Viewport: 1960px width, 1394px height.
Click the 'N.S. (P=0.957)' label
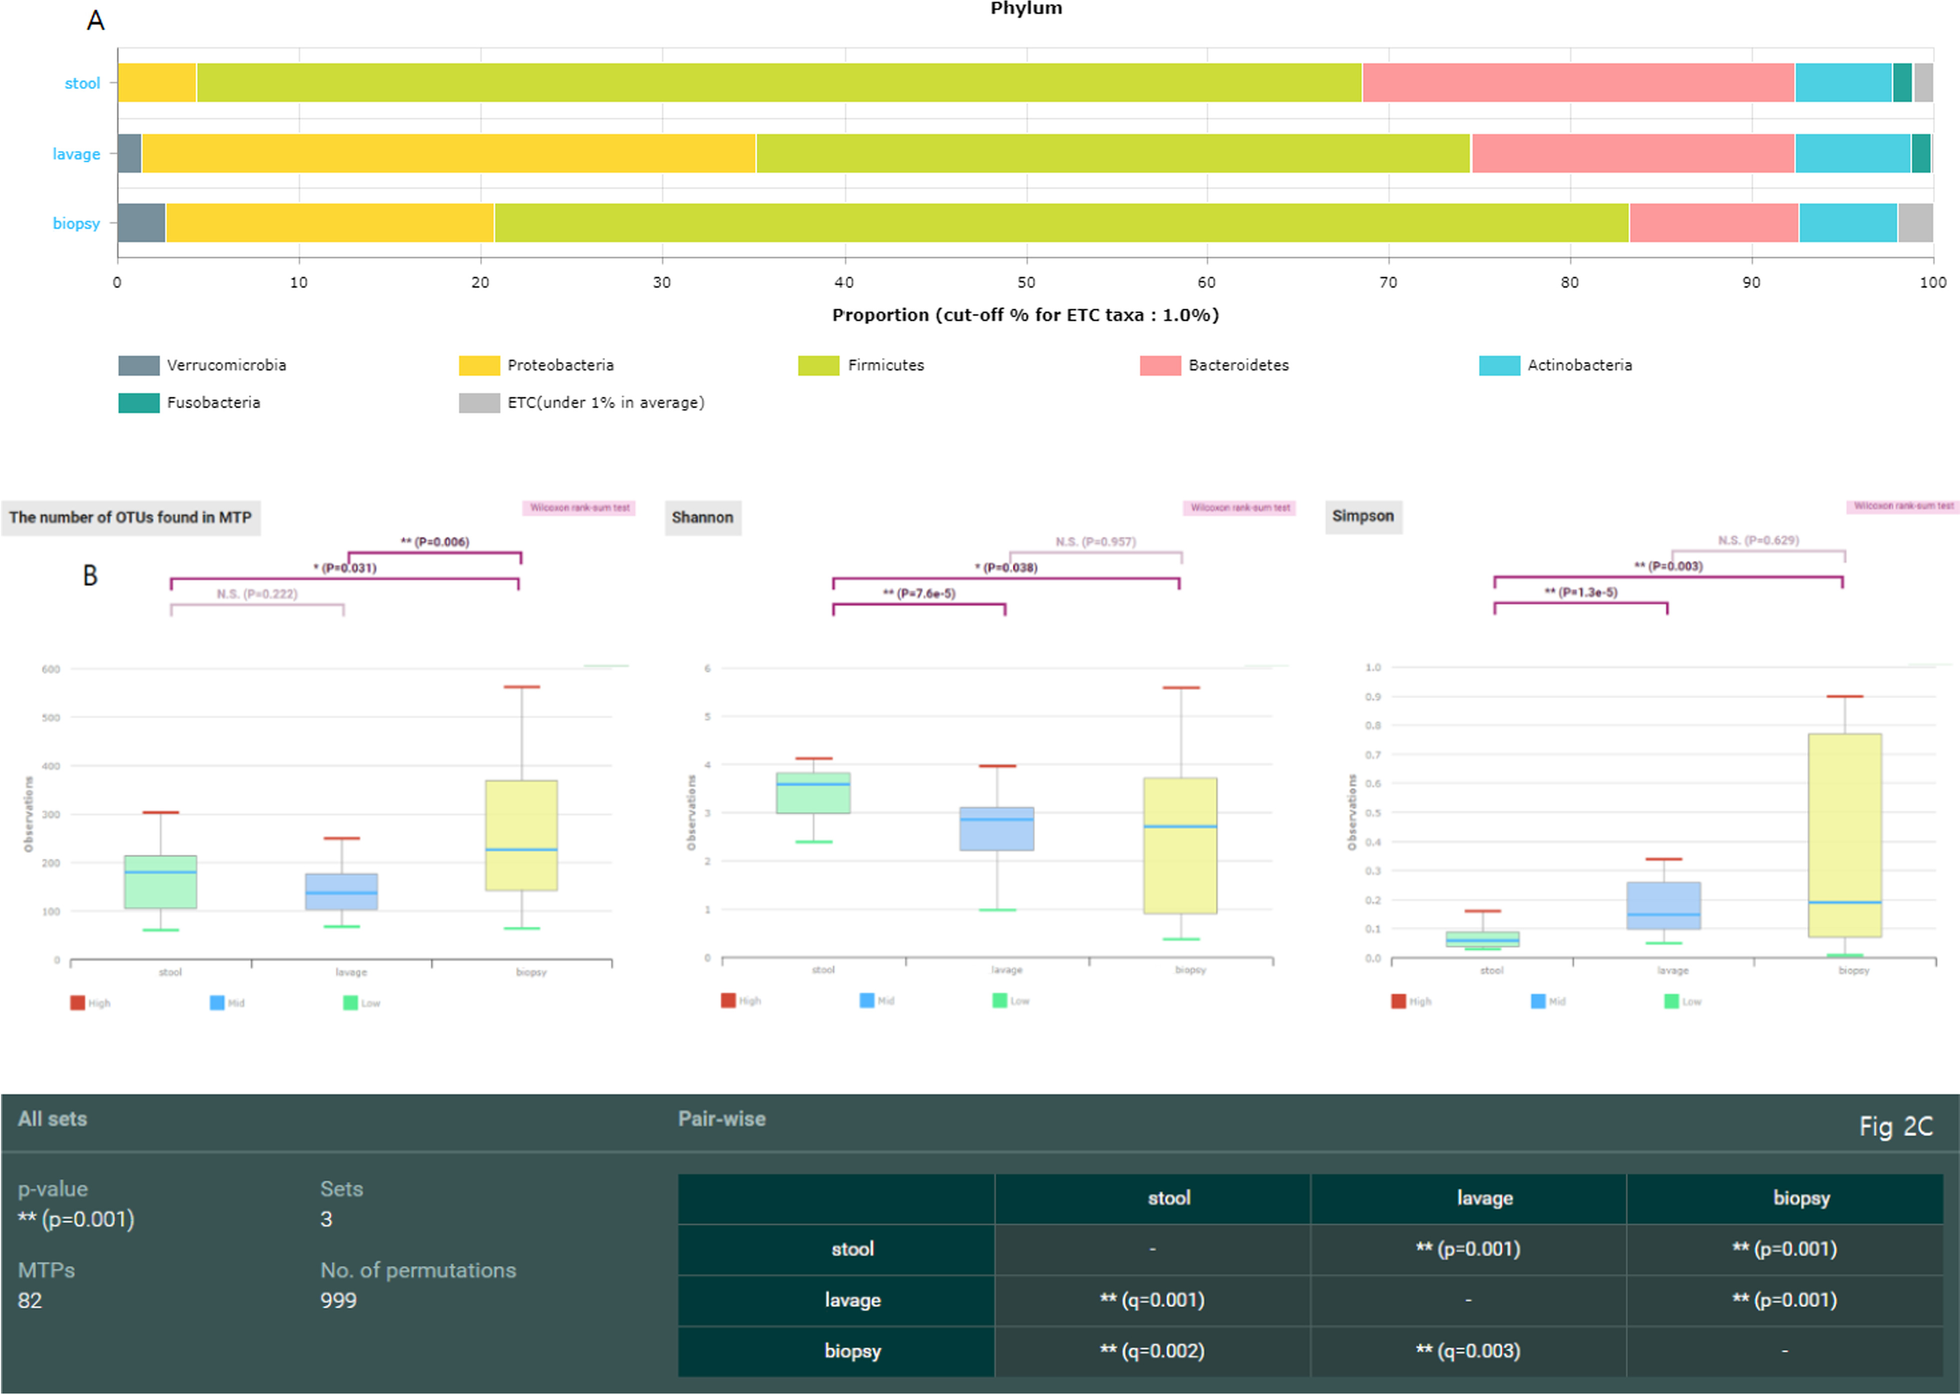(1096, 542)
